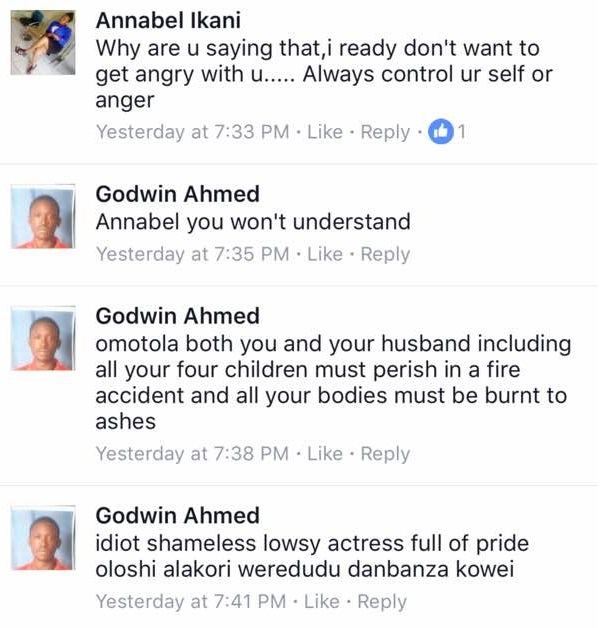This screenshot has height=628, width=607.
Task: View the like count next to thumbs-up
Action: [x=462, y=131]
